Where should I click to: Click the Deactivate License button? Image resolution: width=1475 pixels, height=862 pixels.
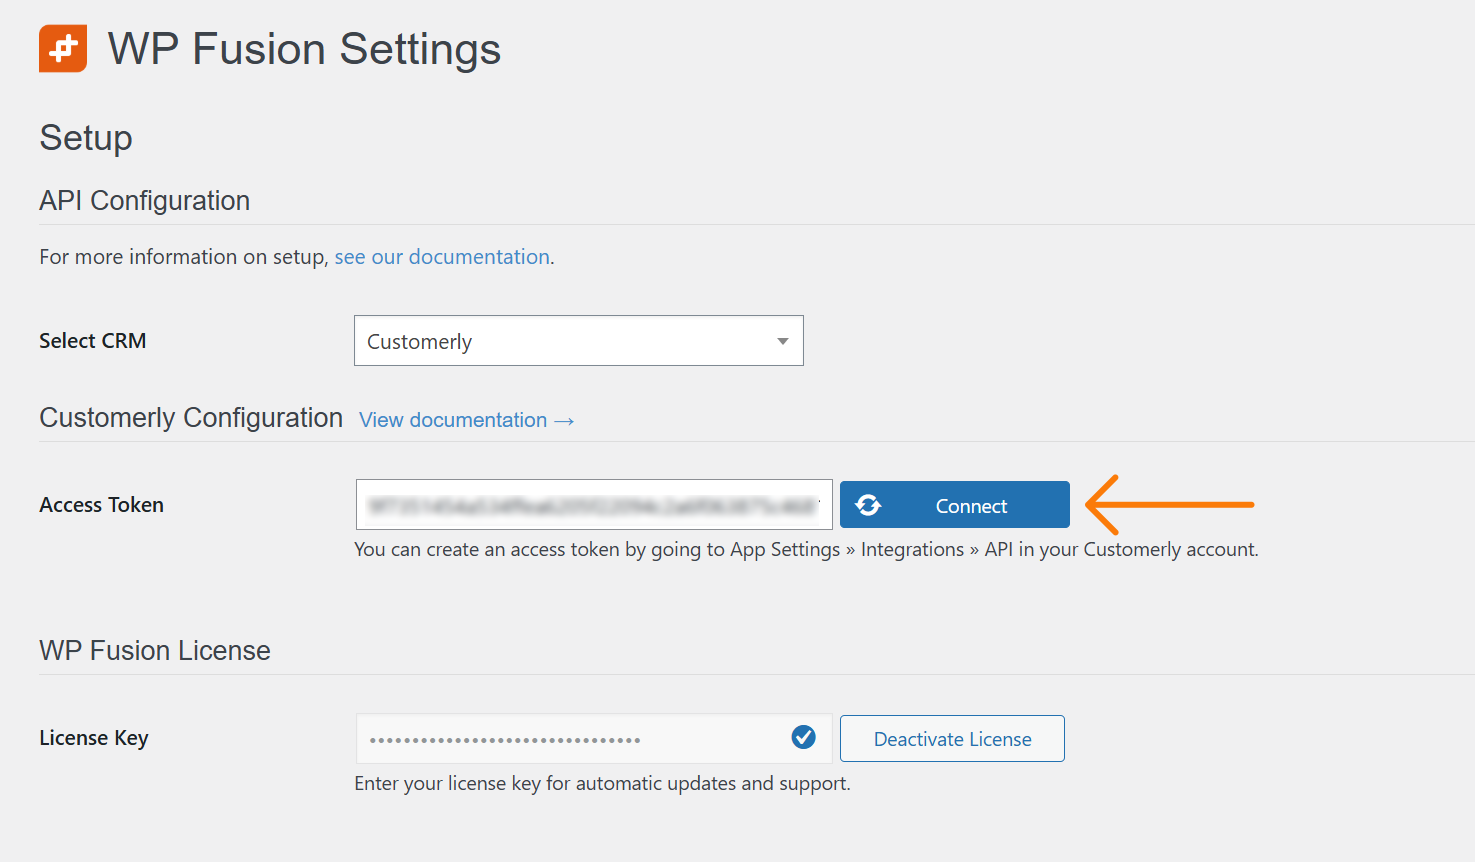[x=952, y=739]
